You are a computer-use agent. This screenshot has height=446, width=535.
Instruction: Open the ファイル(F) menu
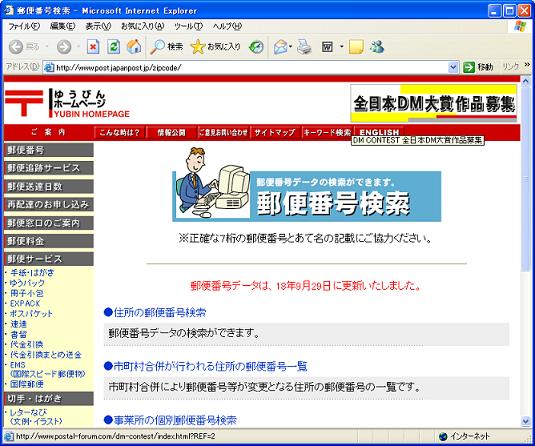click(x=24, y=26)
